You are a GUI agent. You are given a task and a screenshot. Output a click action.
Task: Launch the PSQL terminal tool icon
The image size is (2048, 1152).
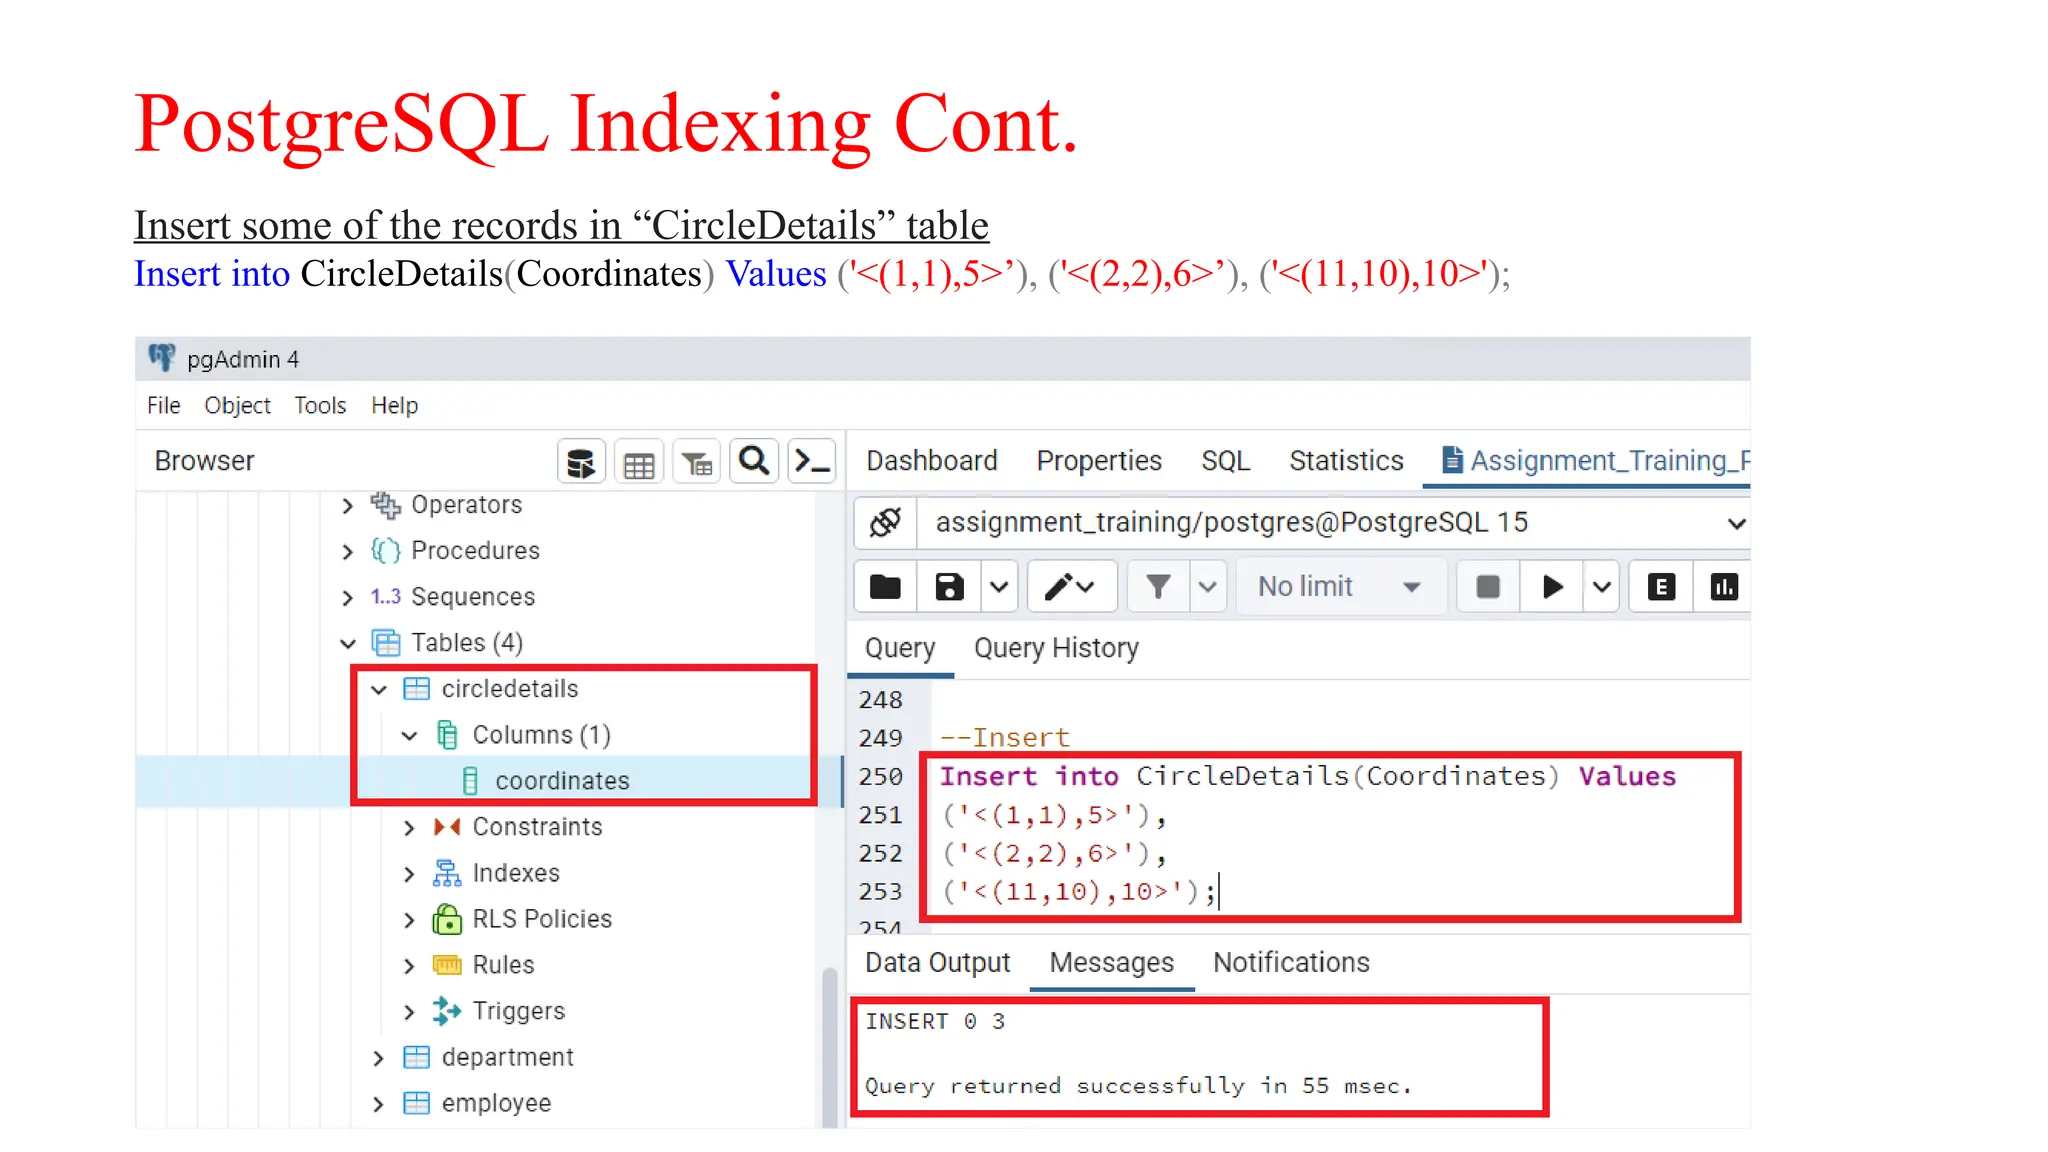(x=812, y=462)
